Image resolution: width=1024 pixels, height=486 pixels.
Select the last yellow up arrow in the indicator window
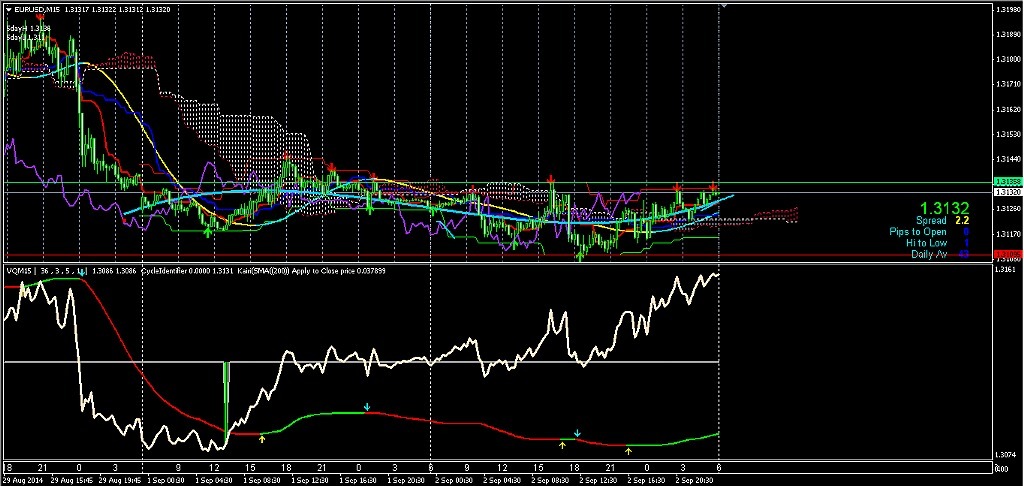(628, 450)
